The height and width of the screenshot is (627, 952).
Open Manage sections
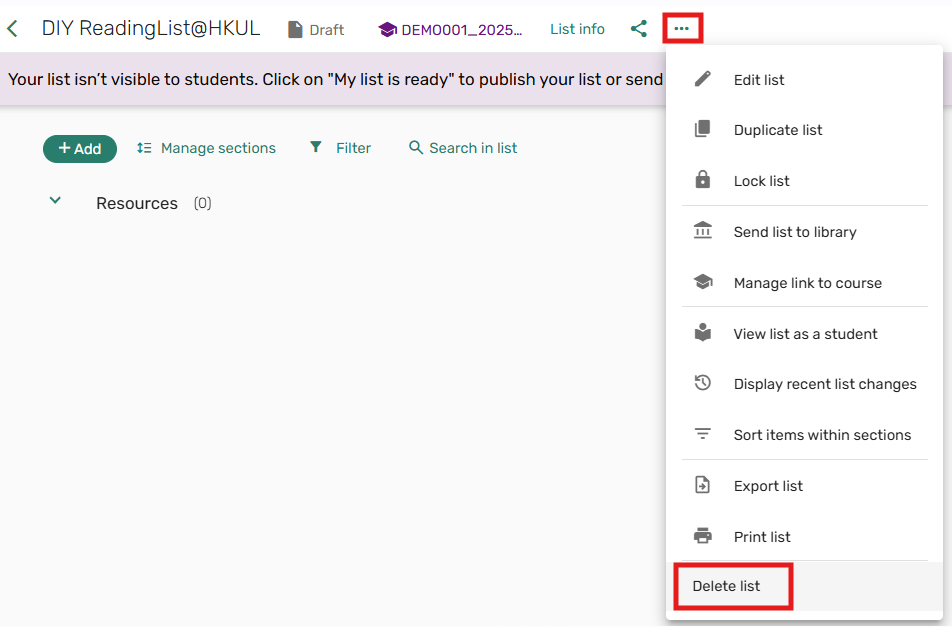206,148
